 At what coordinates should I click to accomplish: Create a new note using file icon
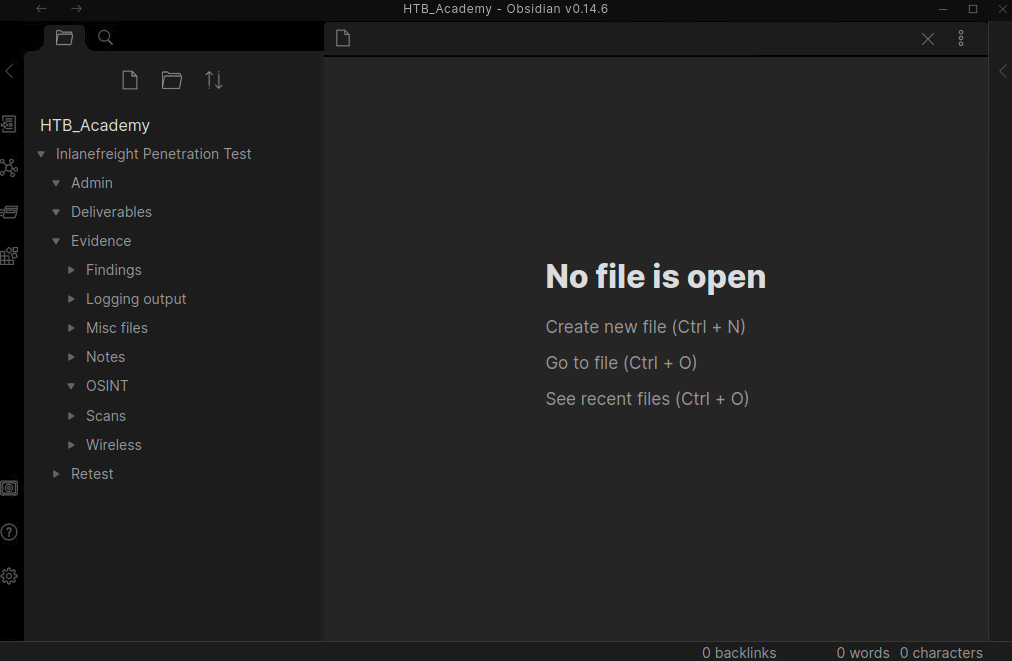coord(129,80)
